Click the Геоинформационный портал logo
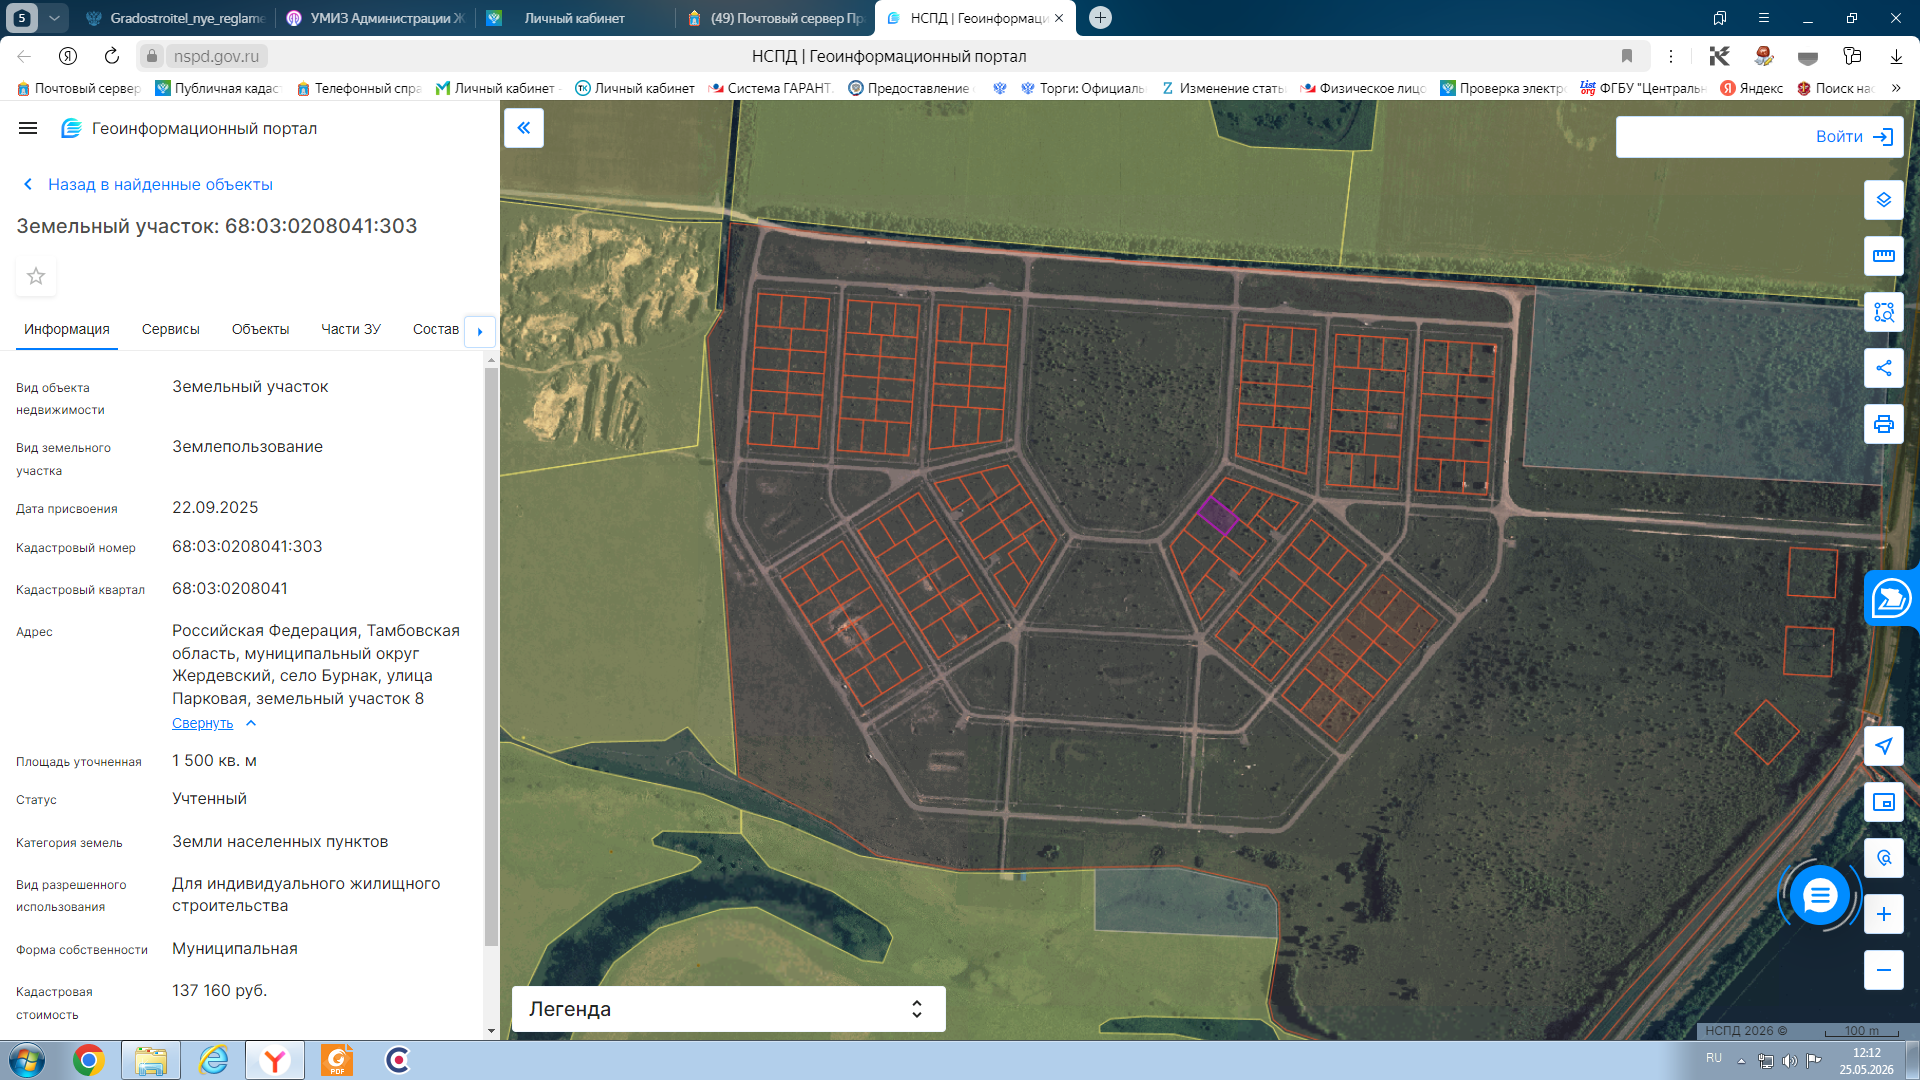This screenshot has height=1080, width=1920. [x=189, y=128]
